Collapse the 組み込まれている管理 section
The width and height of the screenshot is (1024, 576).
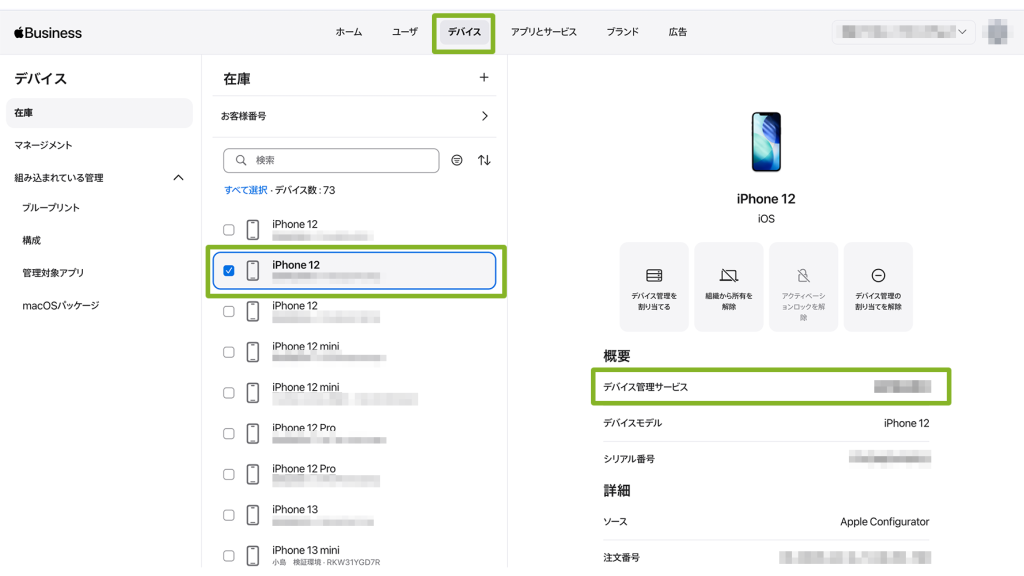click(x=179, y=178)
